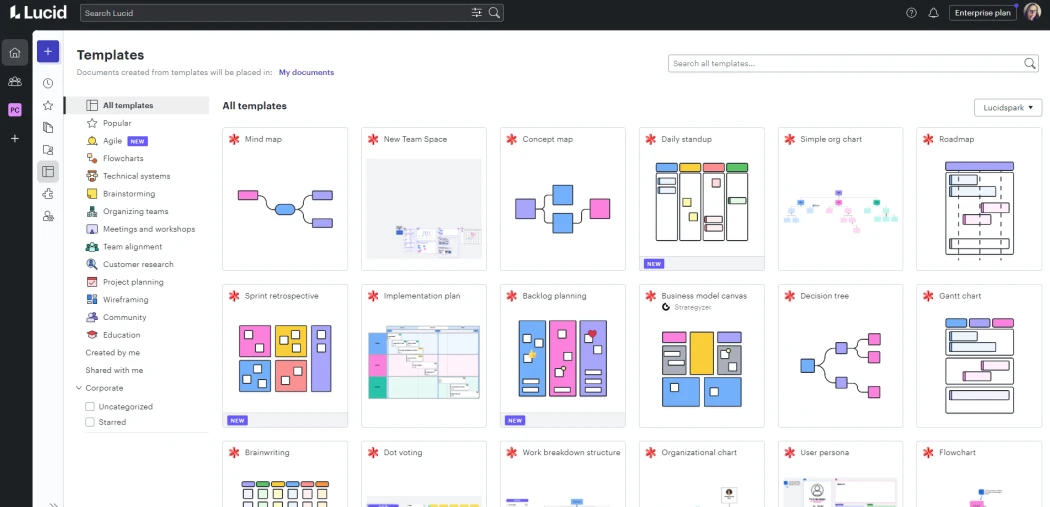Open the user profile avatar
The image size is (1050, 507).
coord(1032,13)
